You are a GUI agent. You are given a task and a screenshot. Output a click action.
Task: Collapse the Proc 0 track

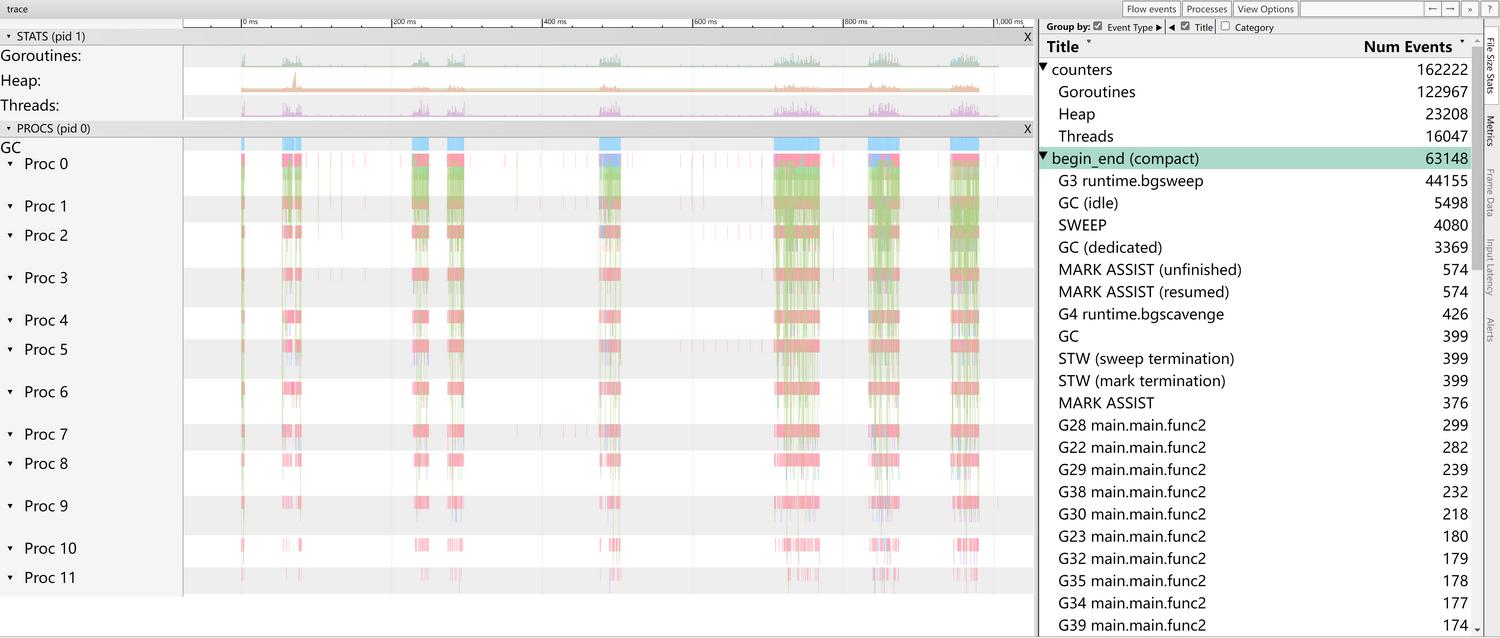pos(10,164)
